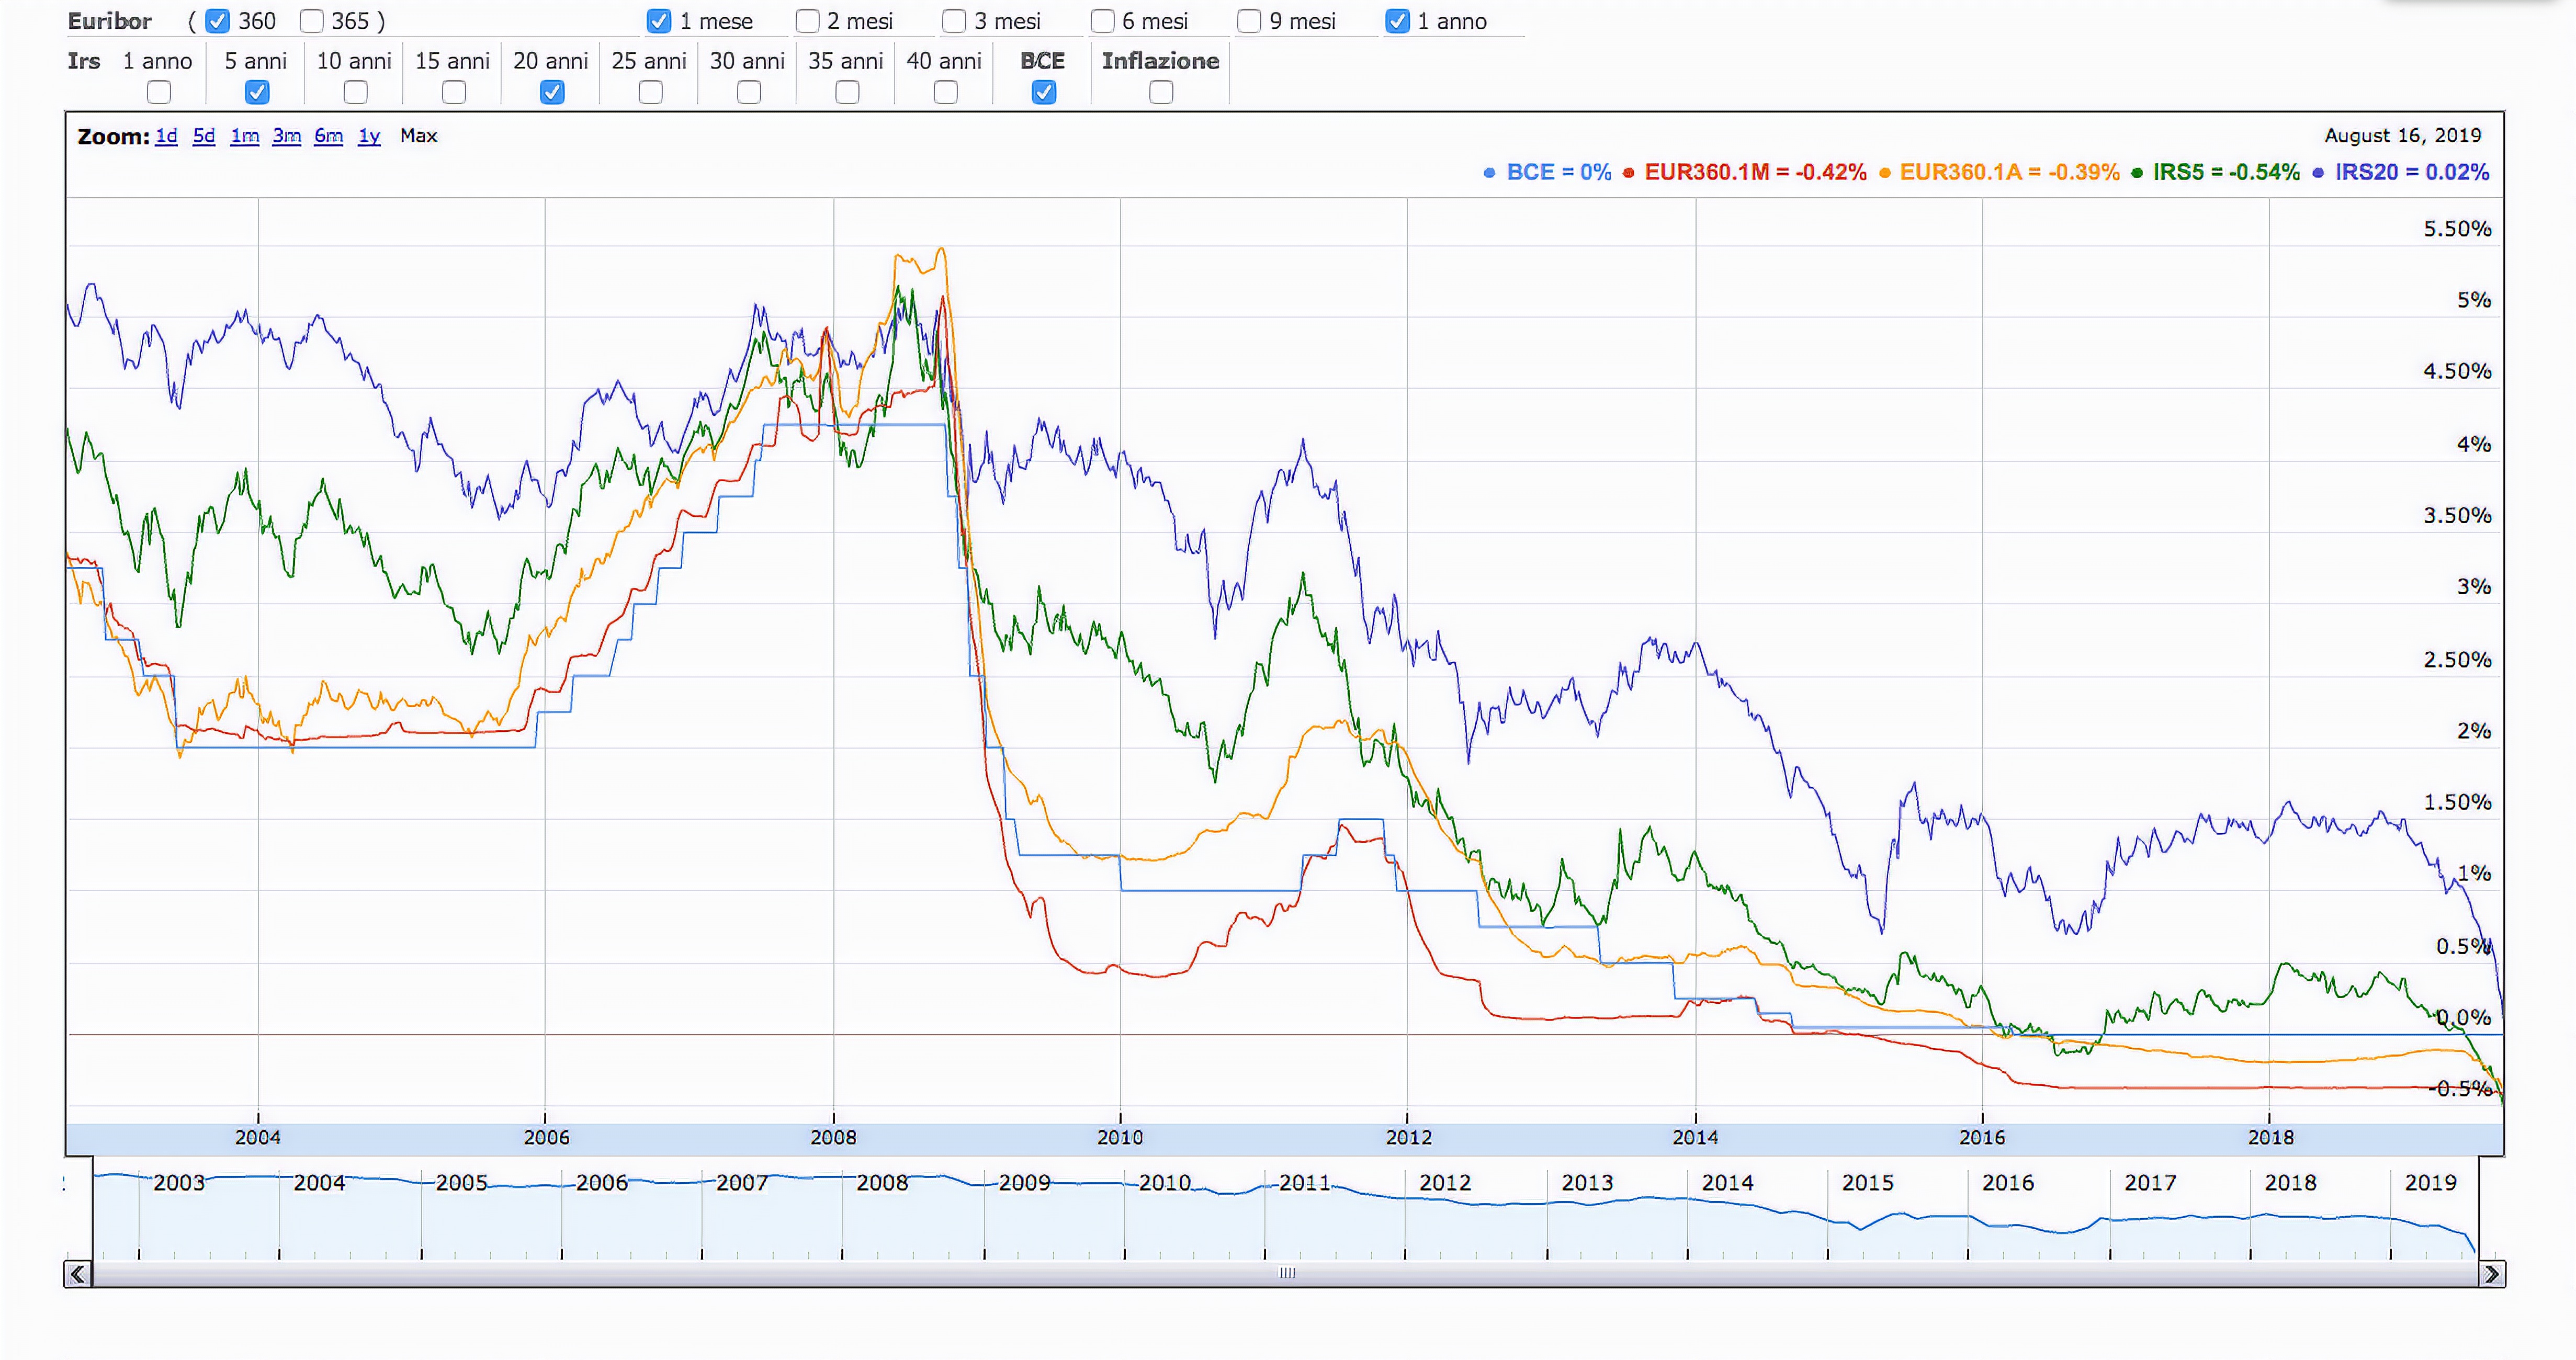
Task: Tick the 2 mesi checkbox
Action: click(807, 21)
